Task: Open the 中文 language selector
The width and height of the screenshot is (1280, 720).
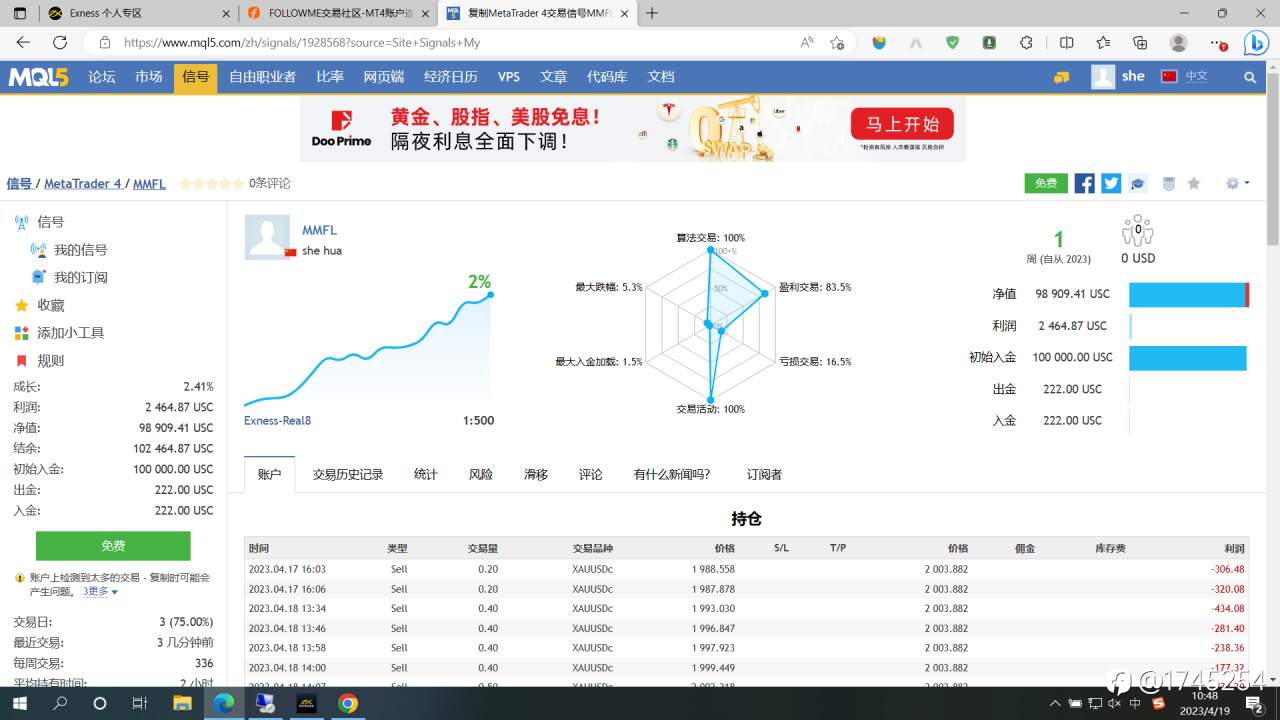Action: (1185, 76)
